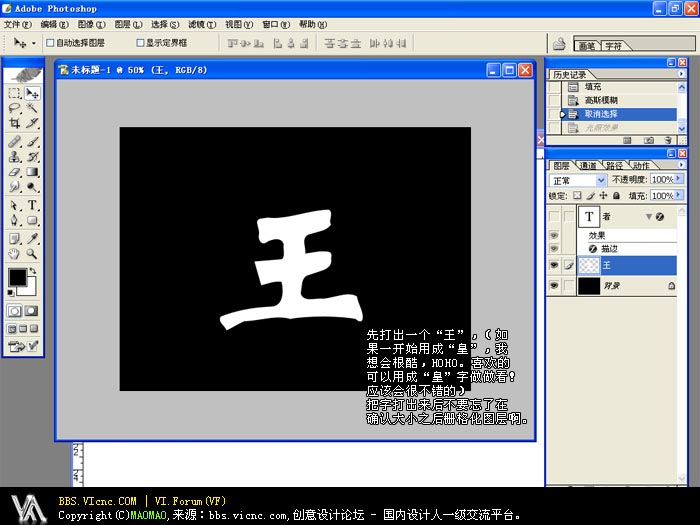The height and width of the screenshot is (525, 700).
Task: Select the 填充 history state
Action: point(593,87)
